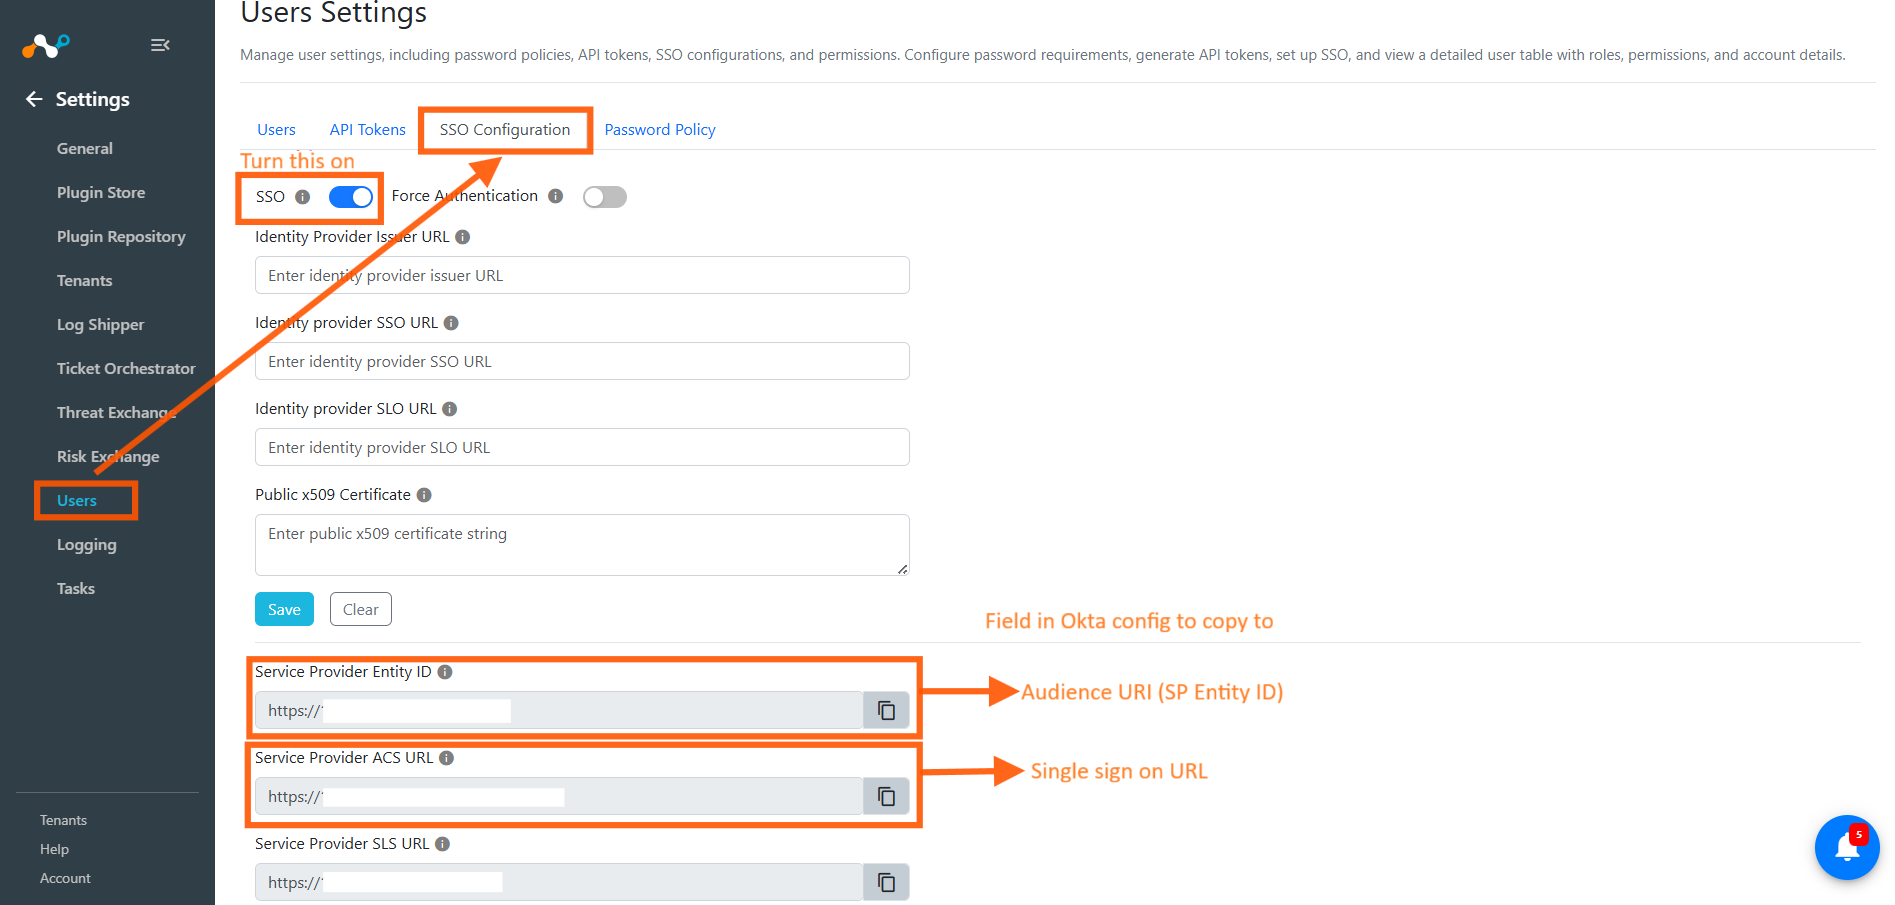Click info icon next to SSO label
Viewport: 1895px width, 905px height.
tap(302, 197)
